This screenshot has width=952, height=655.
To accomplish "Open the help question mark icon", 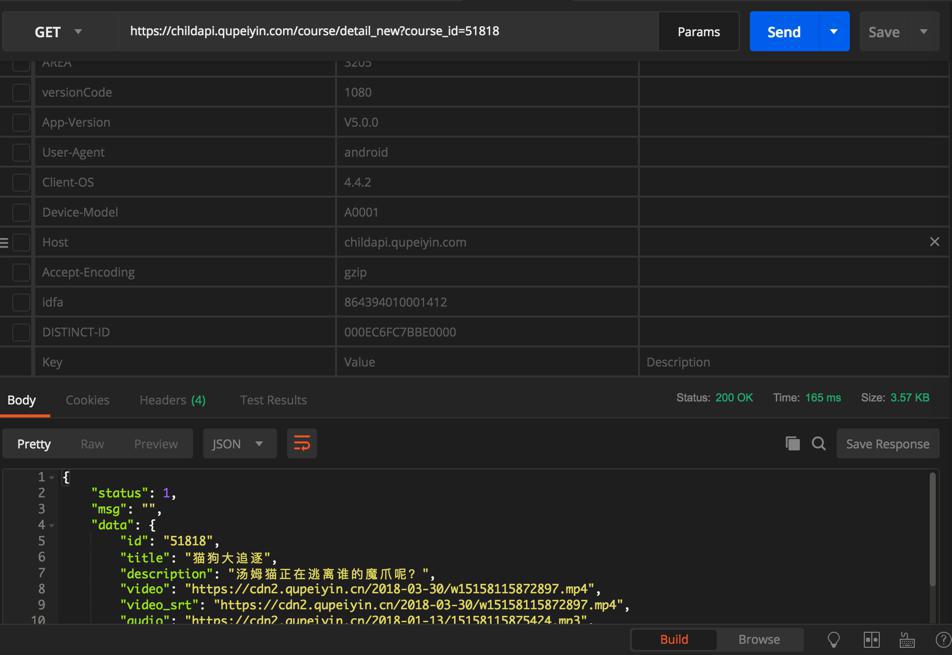I will tap(942, 640).
